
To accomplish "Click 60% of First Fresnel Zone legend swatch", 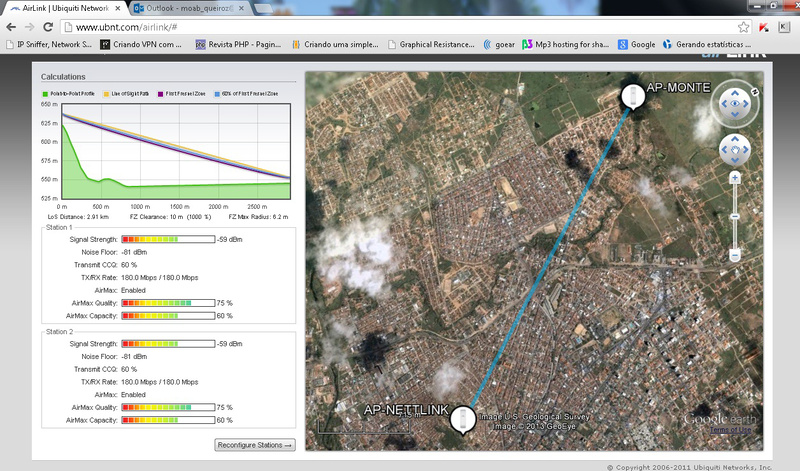I will click(217, 94).
